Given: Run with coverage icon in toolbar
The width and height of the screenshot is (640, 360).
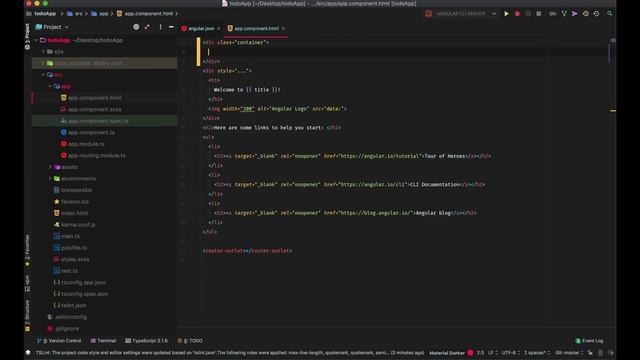Looking at the screenshot, I should (x=528, y=13).
